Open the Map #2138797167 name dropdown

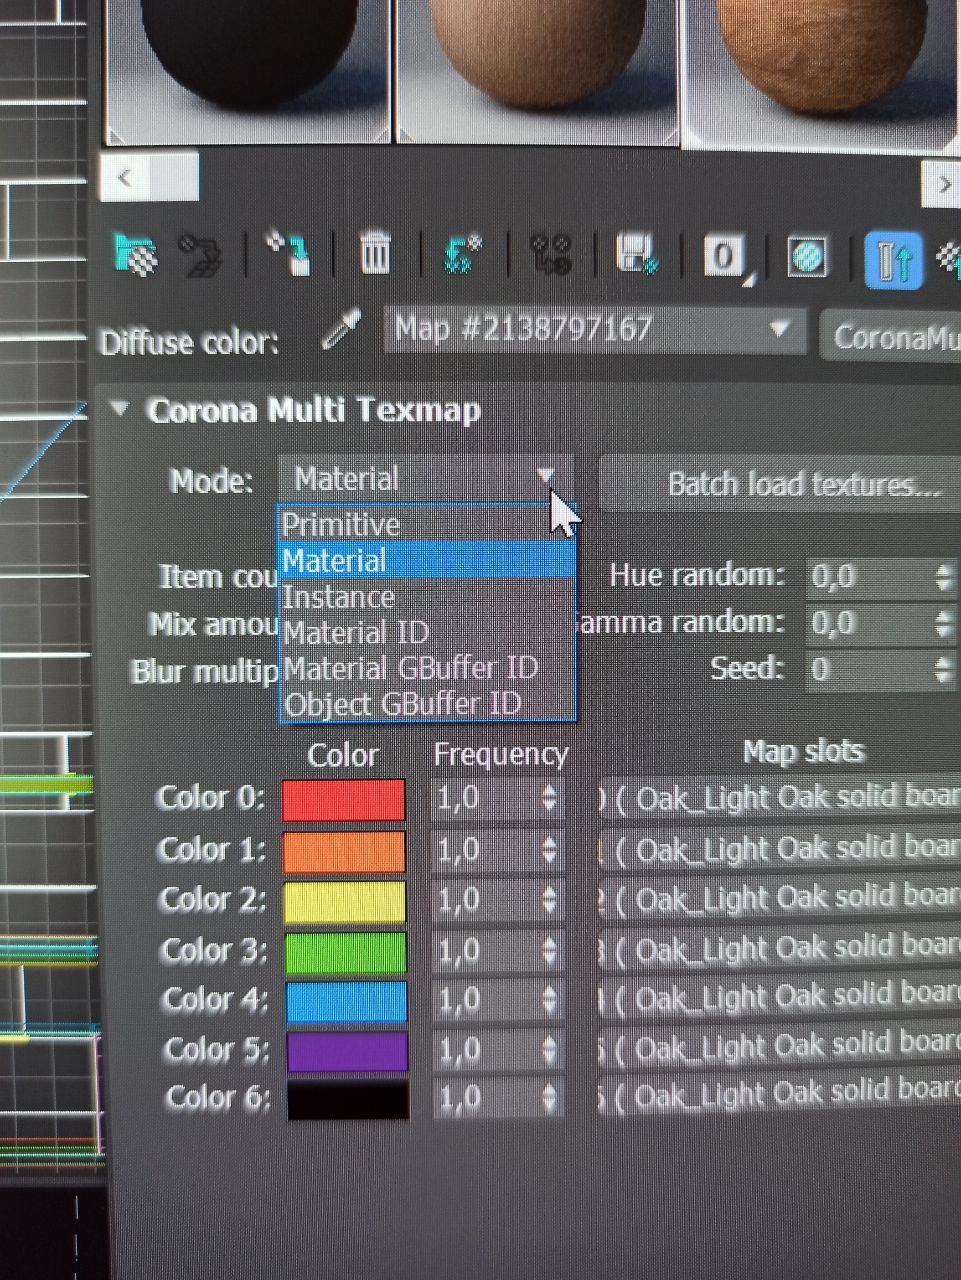pyautogui.click(x=595, y=330)
